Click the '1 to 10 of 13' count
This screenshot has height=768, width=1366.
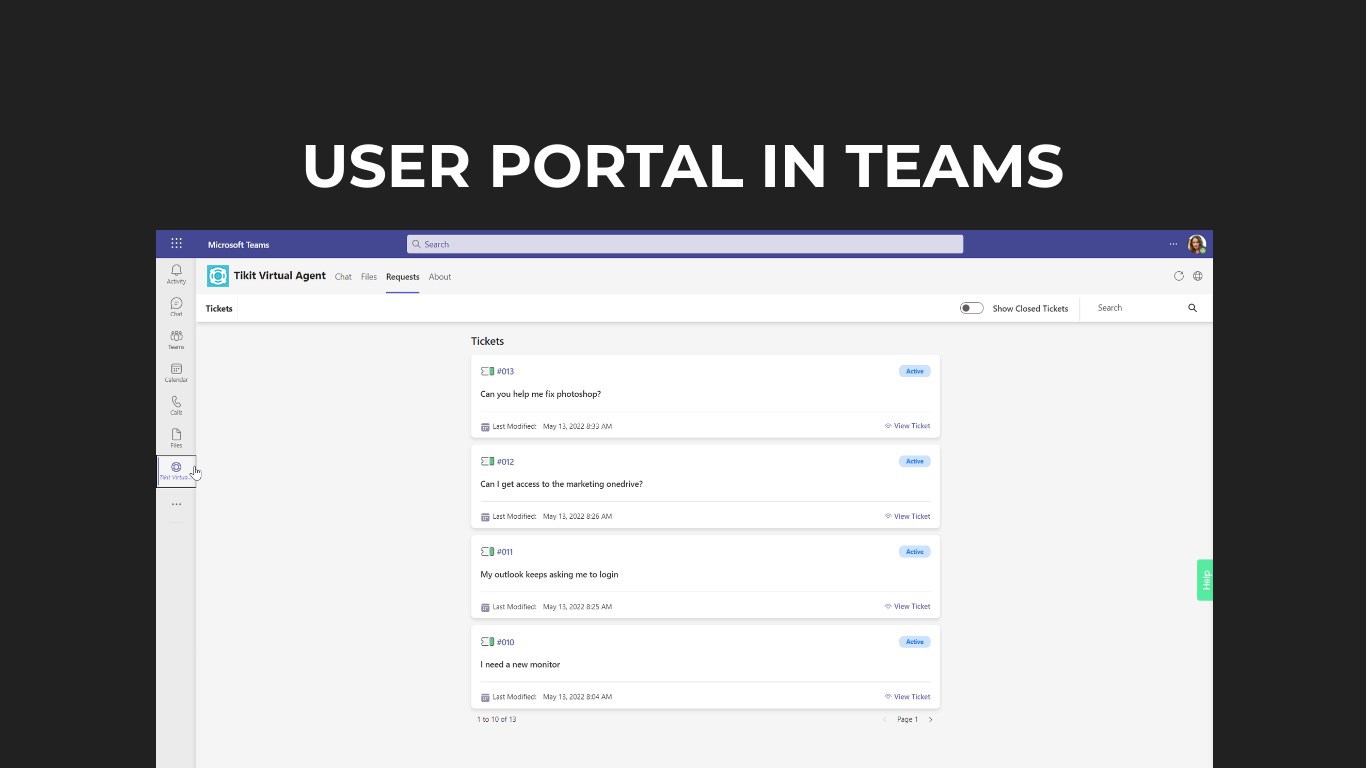point(496,719)
